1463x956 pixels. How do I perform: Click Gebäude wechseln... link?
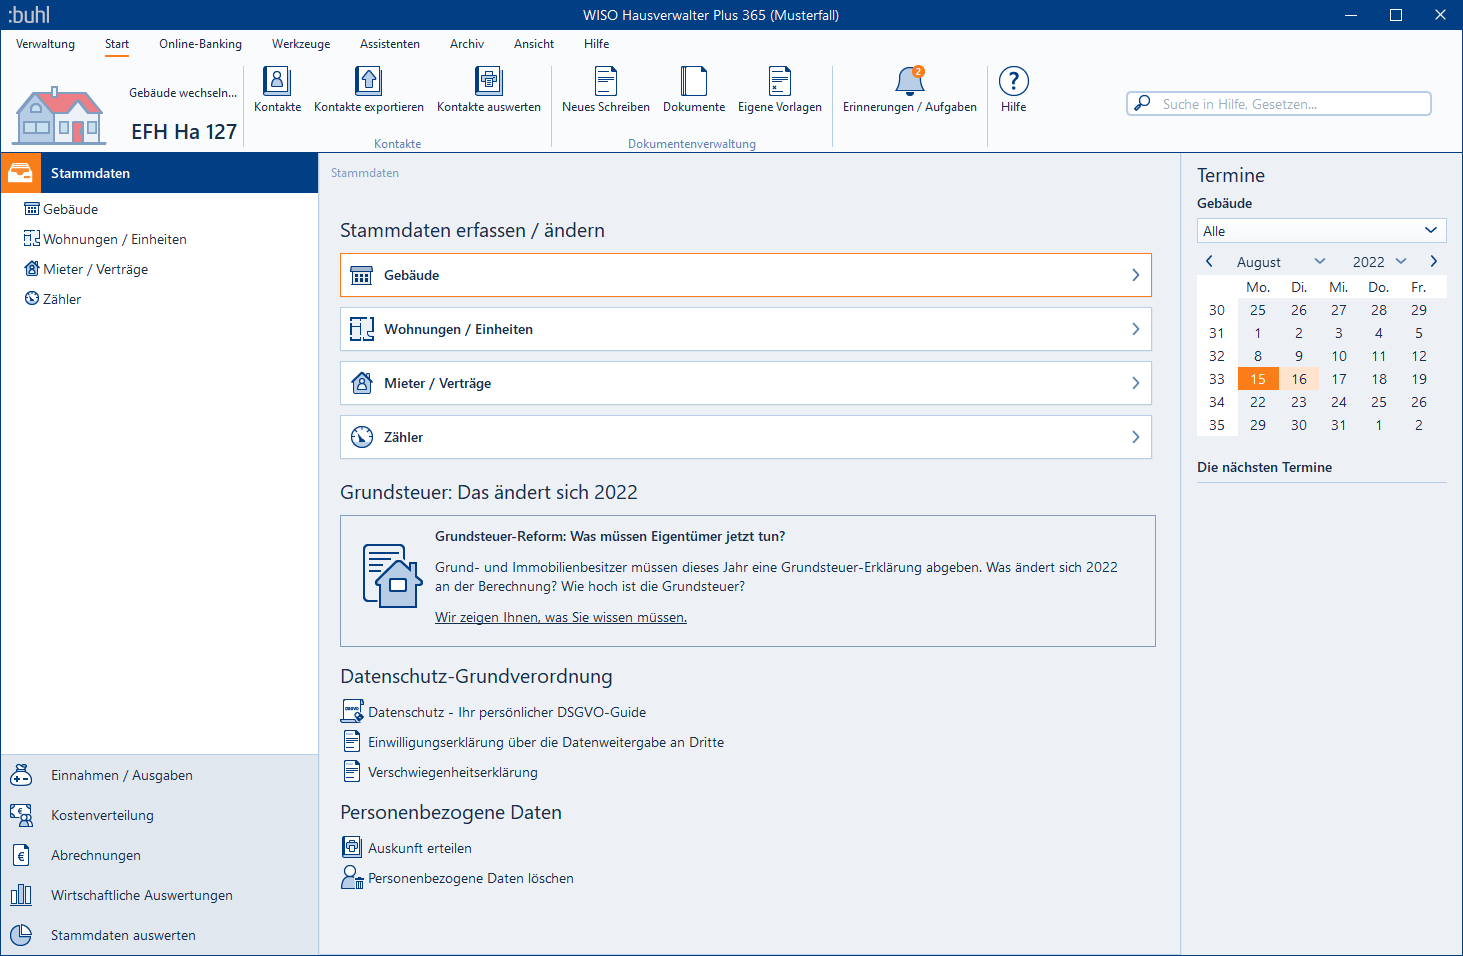(x=183, y=93)
